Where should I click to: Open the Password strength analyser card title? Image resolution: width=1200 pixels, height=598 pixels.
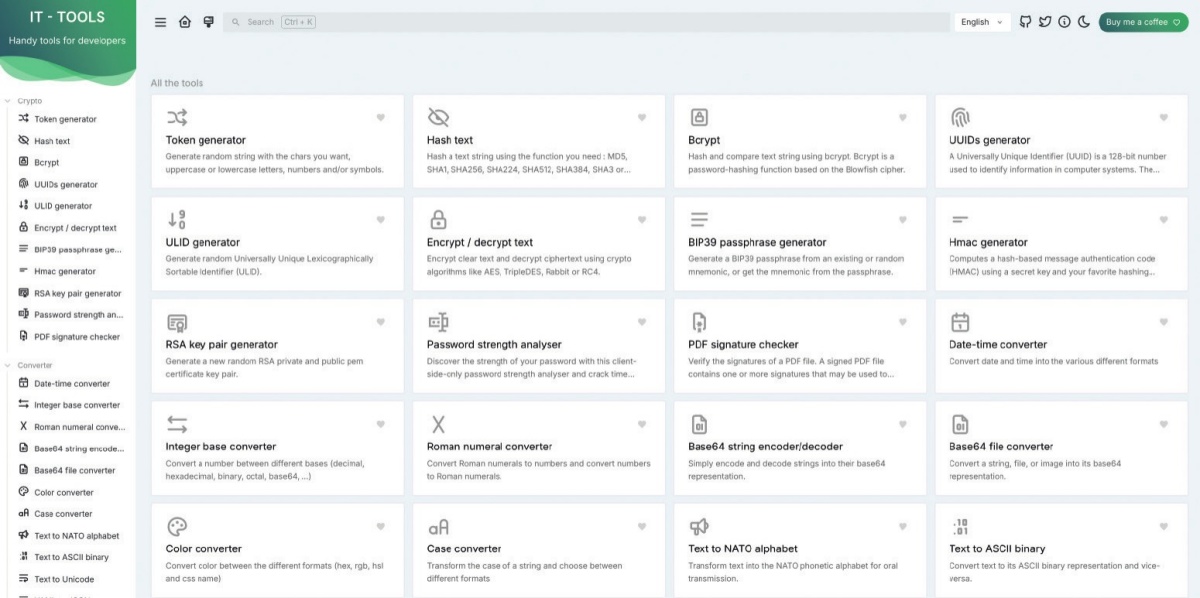point(494,344)
